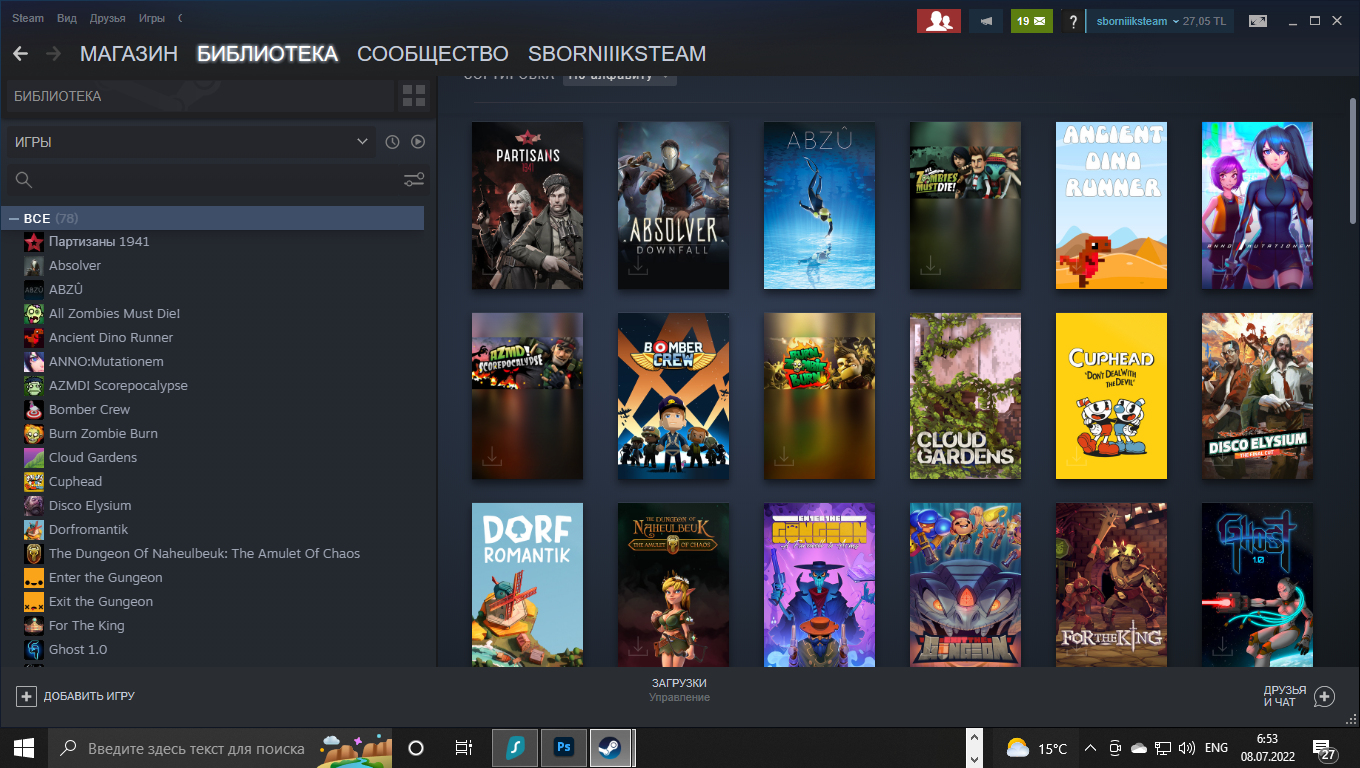Image resolution: width=1360 pixels, height=768 pixels.
Task: Open the Cuphead cover thumbnail
Action: tap(1111, 396)
